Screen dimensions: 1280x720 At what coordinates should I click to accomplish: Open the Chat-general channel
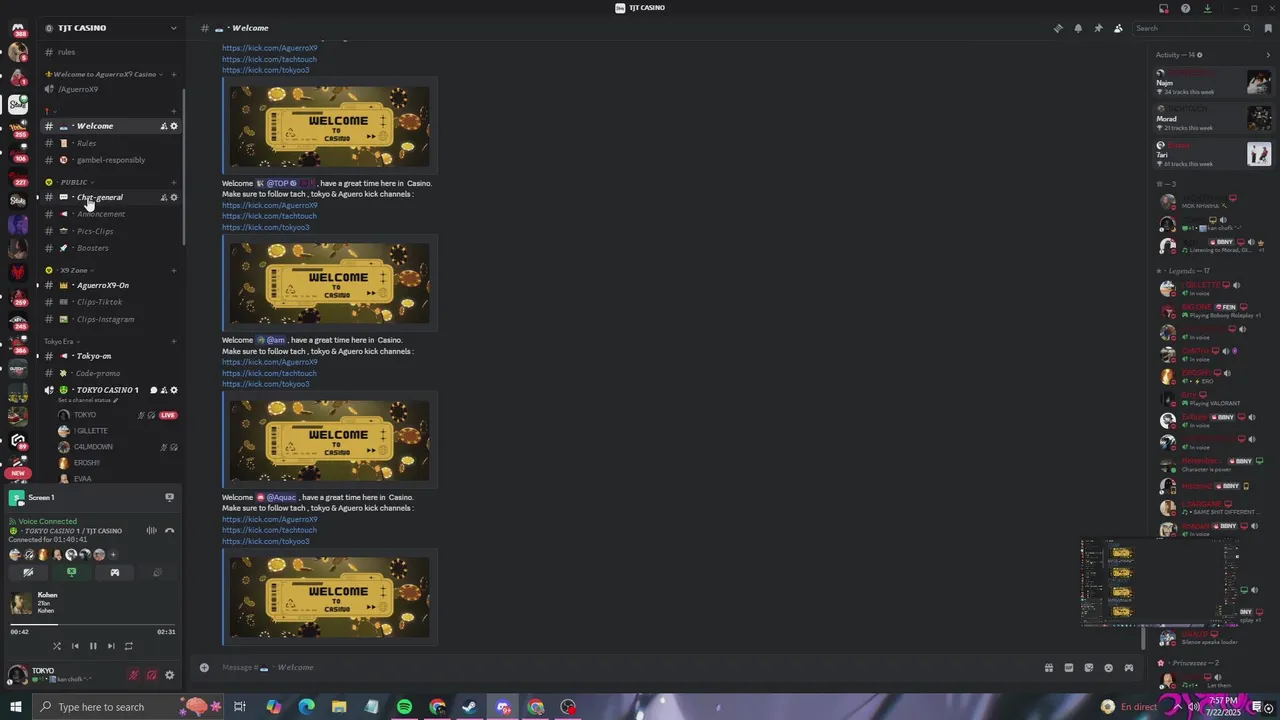(99, 197)
